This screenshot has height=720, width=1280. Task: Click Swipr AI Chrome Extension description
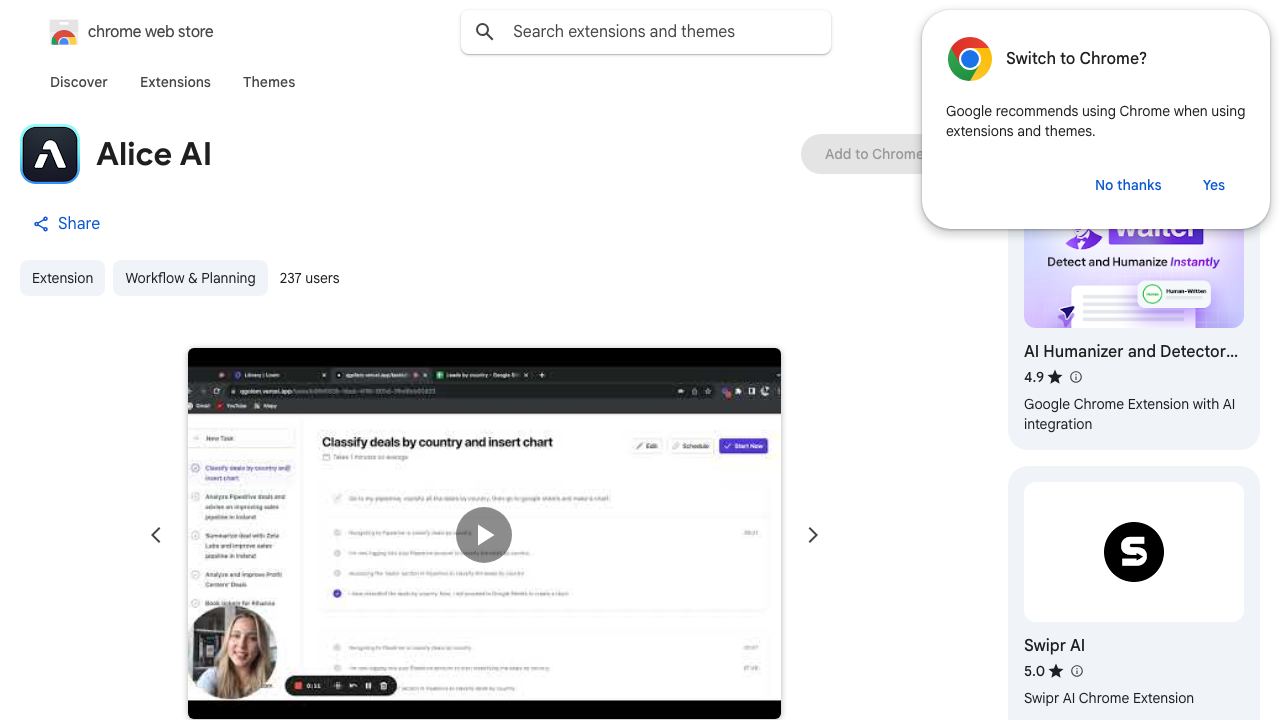(1109, 698)
